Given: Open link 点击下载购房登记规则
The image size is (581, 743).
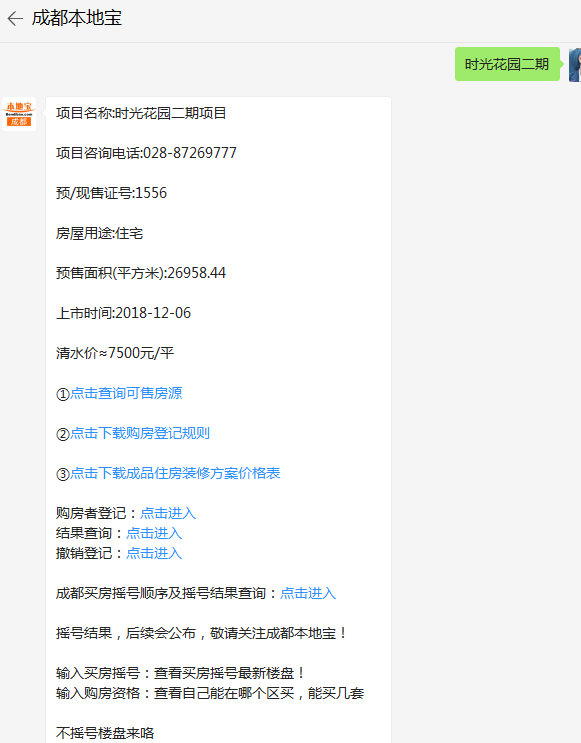Looking at the screenshot, I should pyautogui.click(x=140, y=433).
